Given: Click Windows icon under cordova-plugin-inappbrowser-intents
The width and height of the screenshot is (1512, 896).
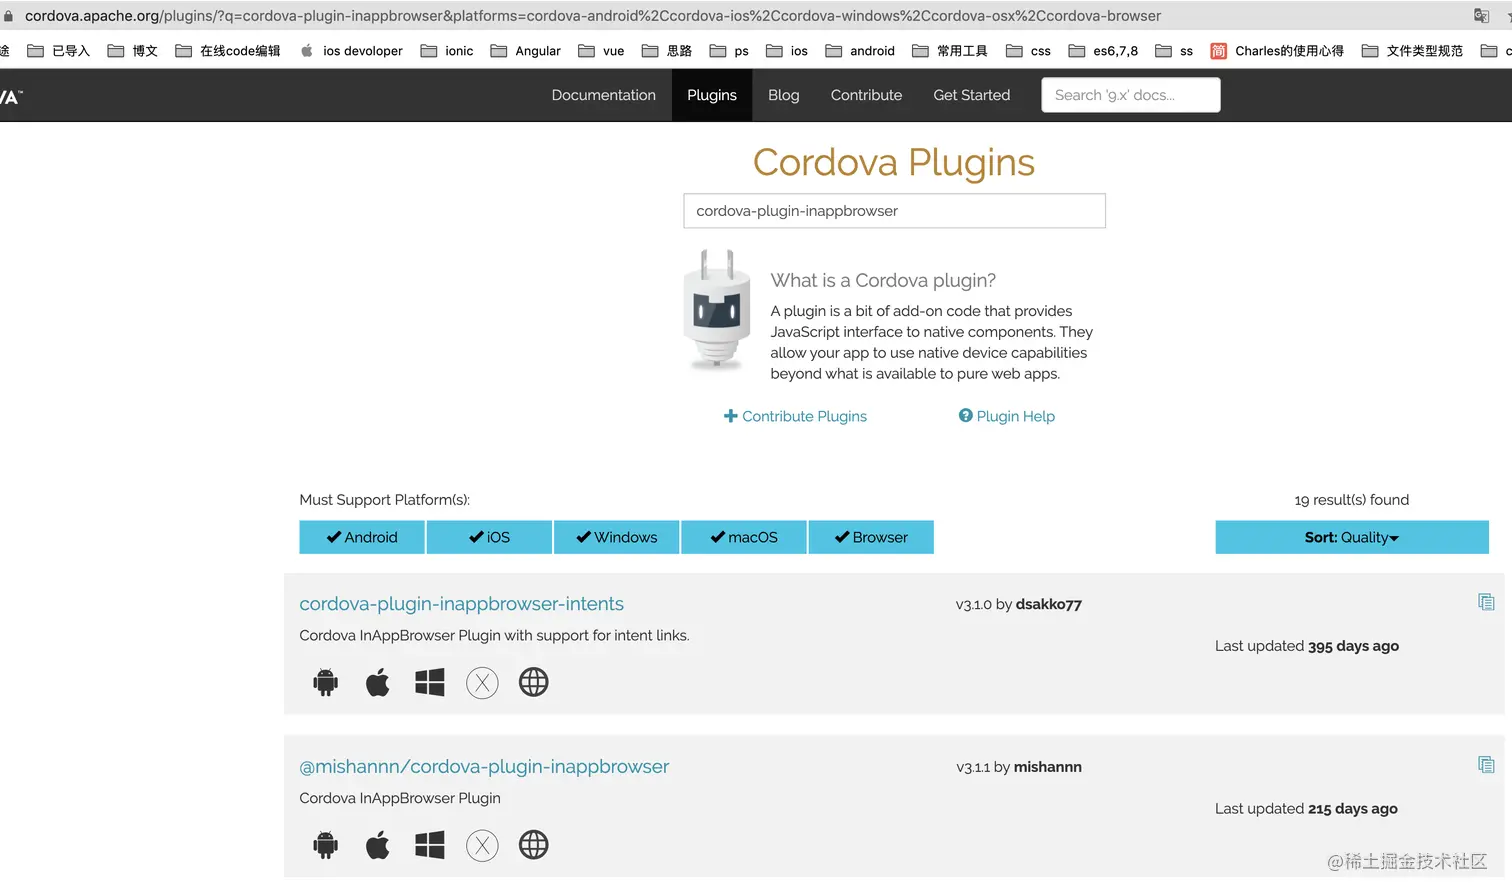Looking at the screenshot, I should click(430, 682).
